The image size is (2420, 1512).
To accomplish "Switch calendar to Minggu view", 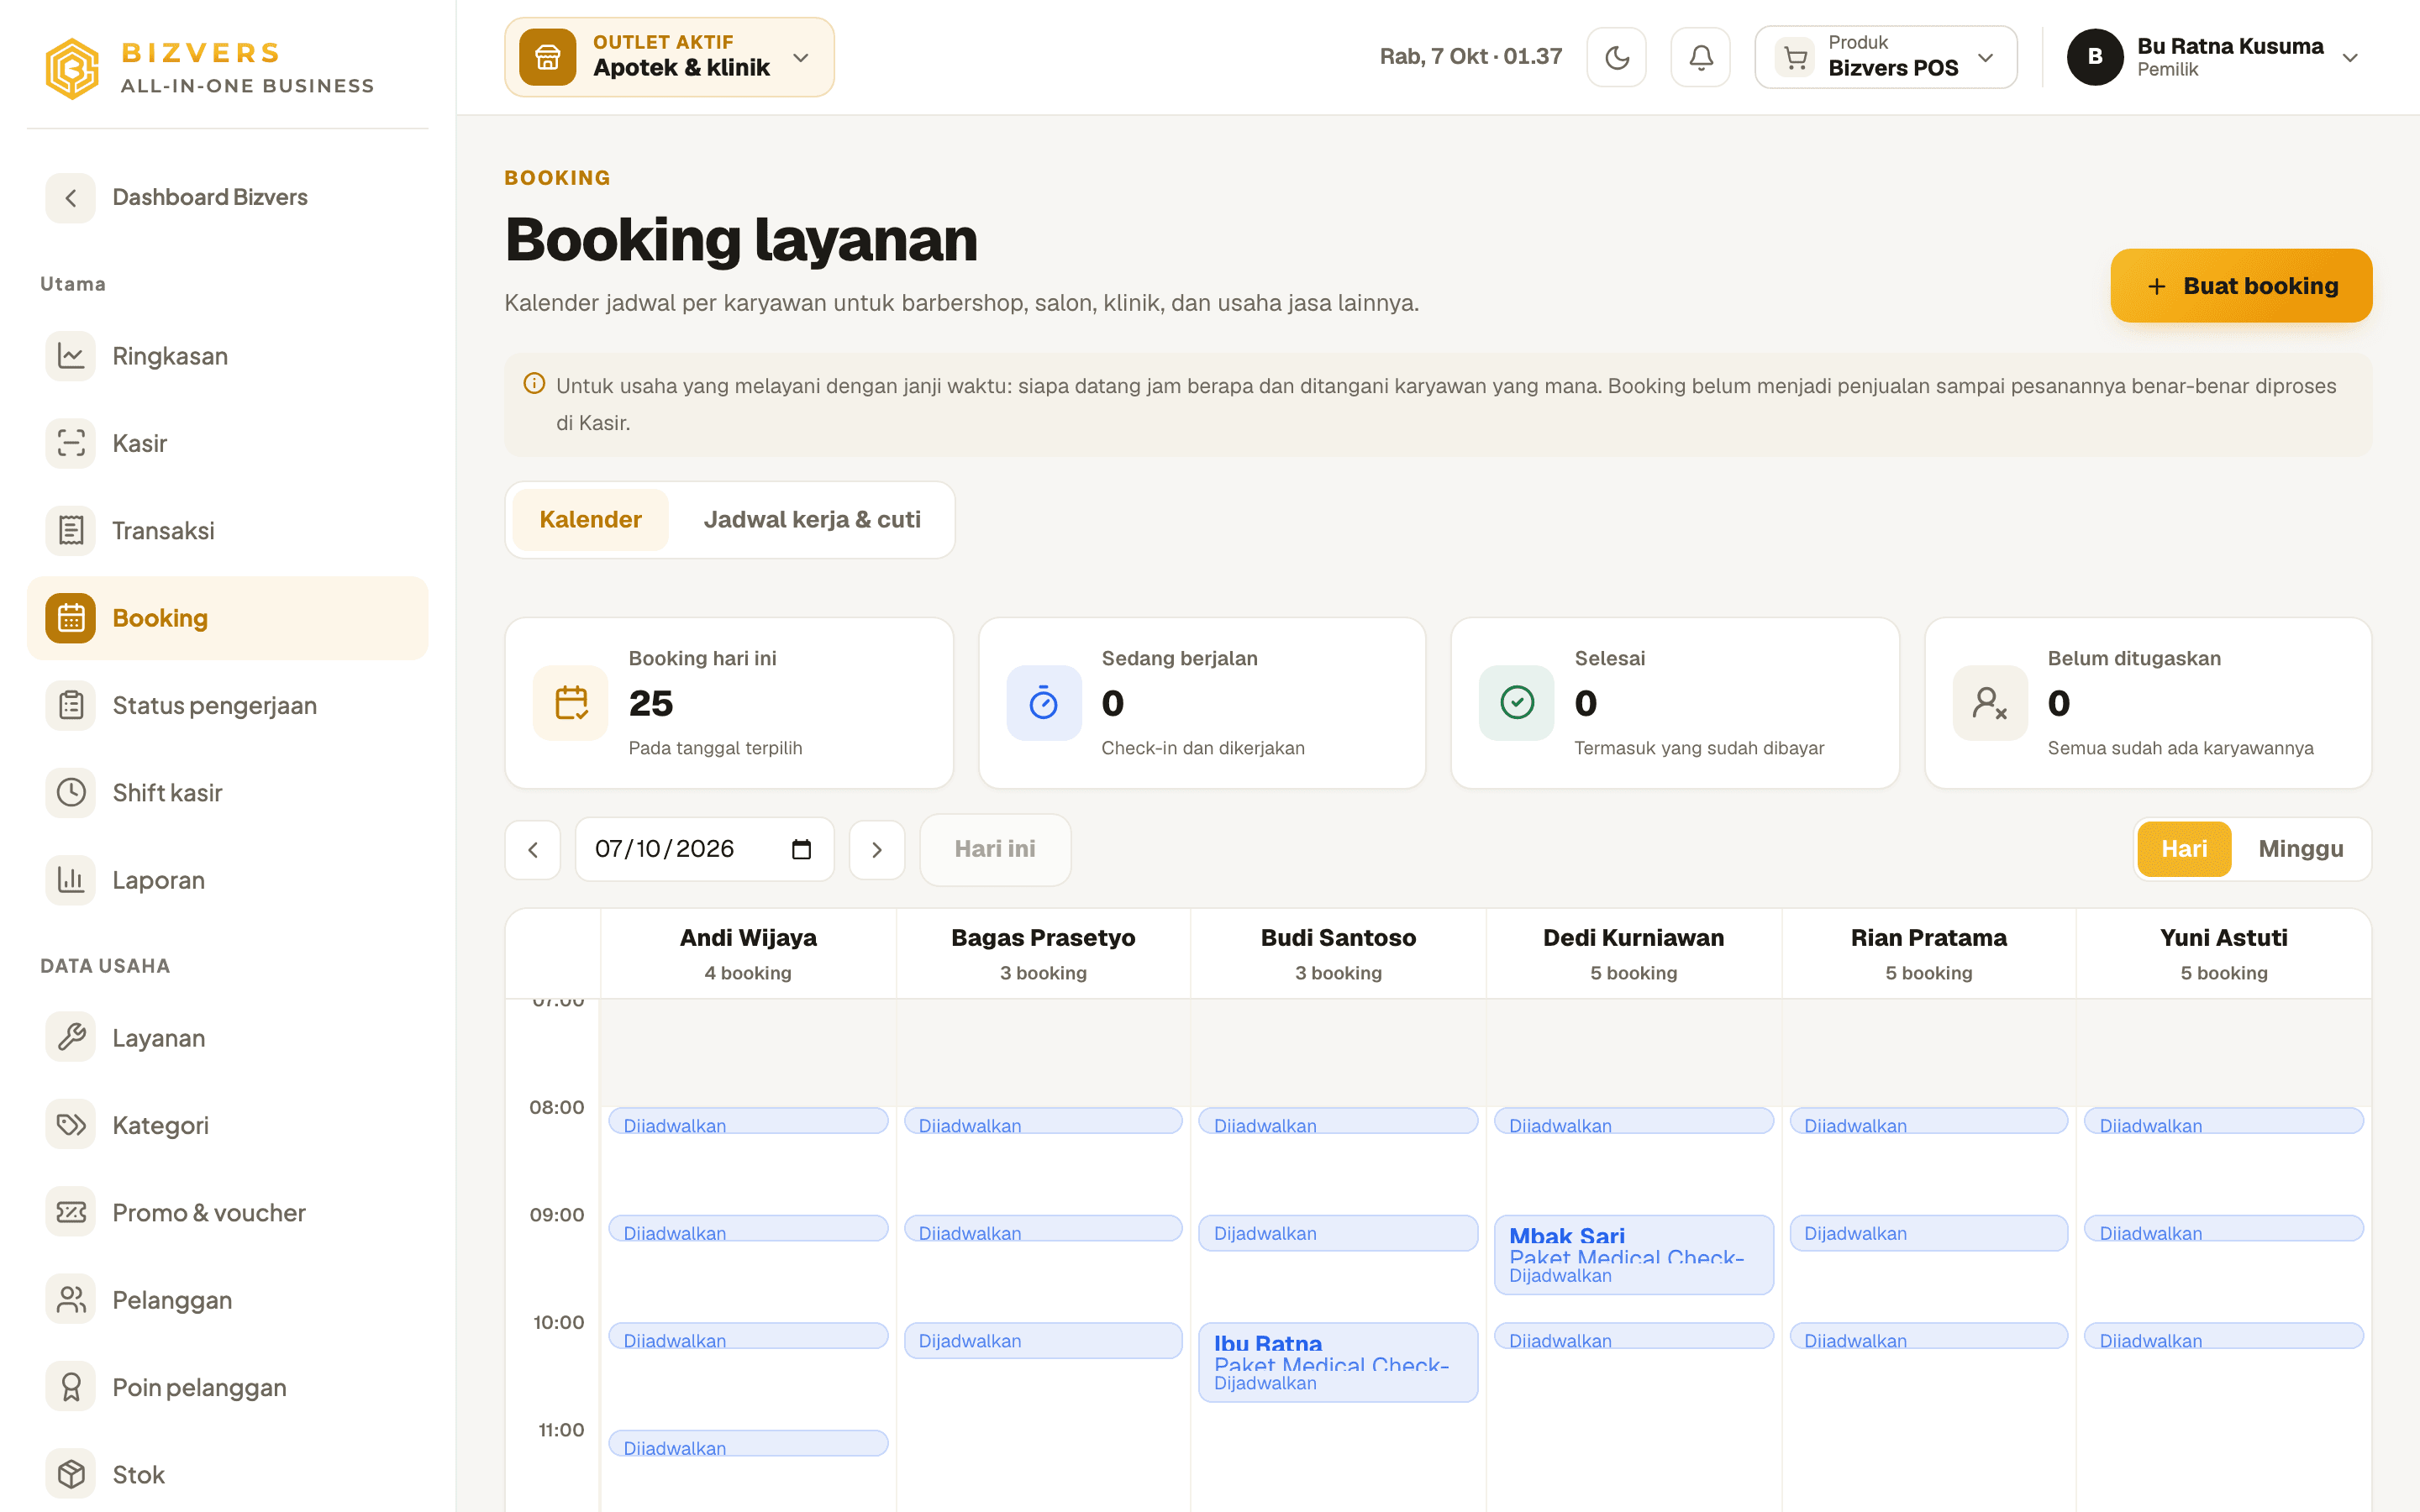I will pos(2300,849).
